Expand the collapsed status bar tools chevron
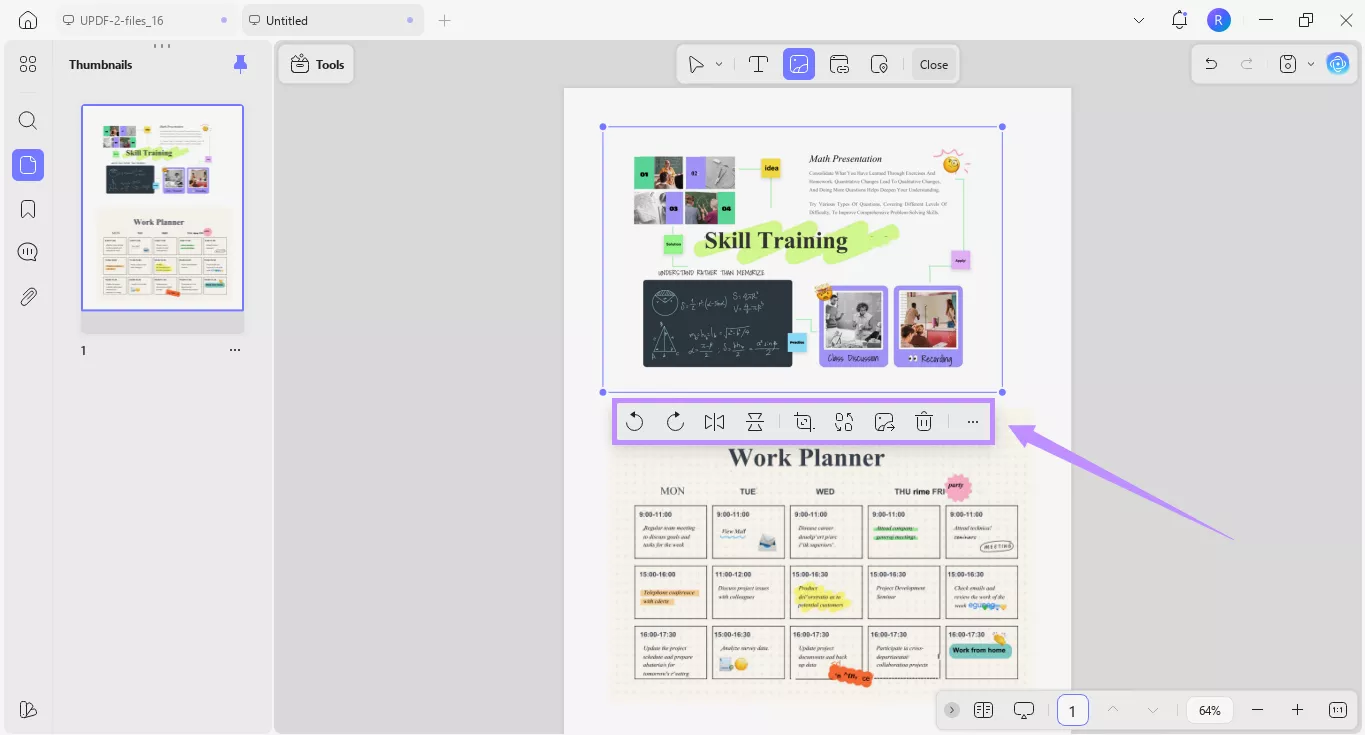1365x735 pixels. pyautogui.click(x=951, y=709)
